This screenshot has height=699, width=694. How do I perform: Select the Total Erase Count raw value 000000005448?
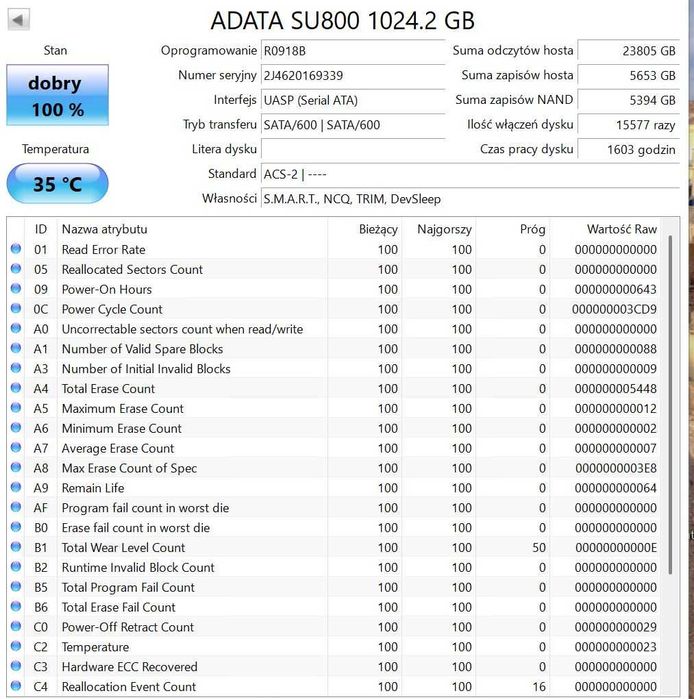coord(616,389)
